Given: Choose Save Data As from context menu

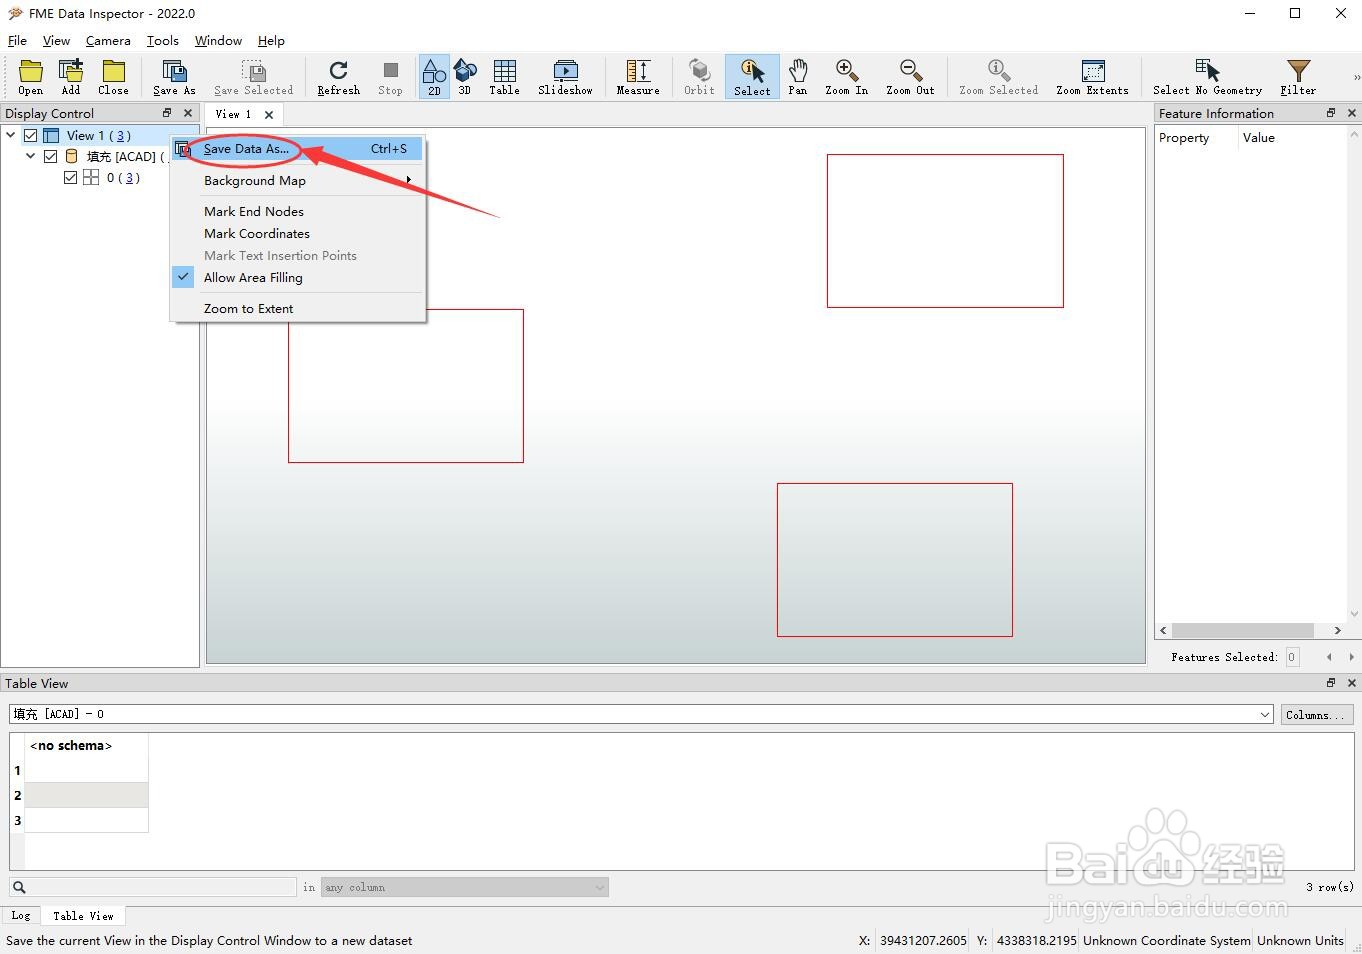Looking at the screenshot, I should pos(298,148).
